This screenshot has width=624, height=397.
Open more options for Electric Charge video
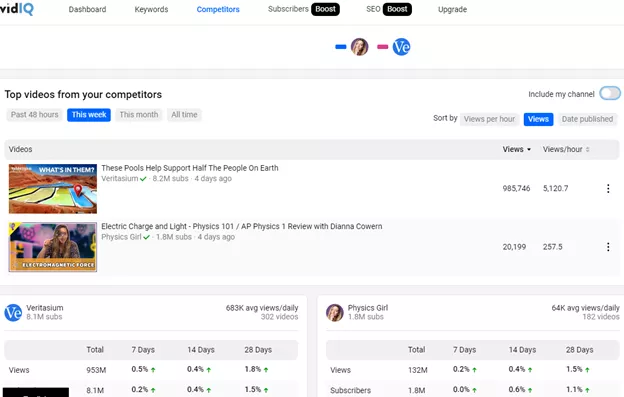coord(608,247)
